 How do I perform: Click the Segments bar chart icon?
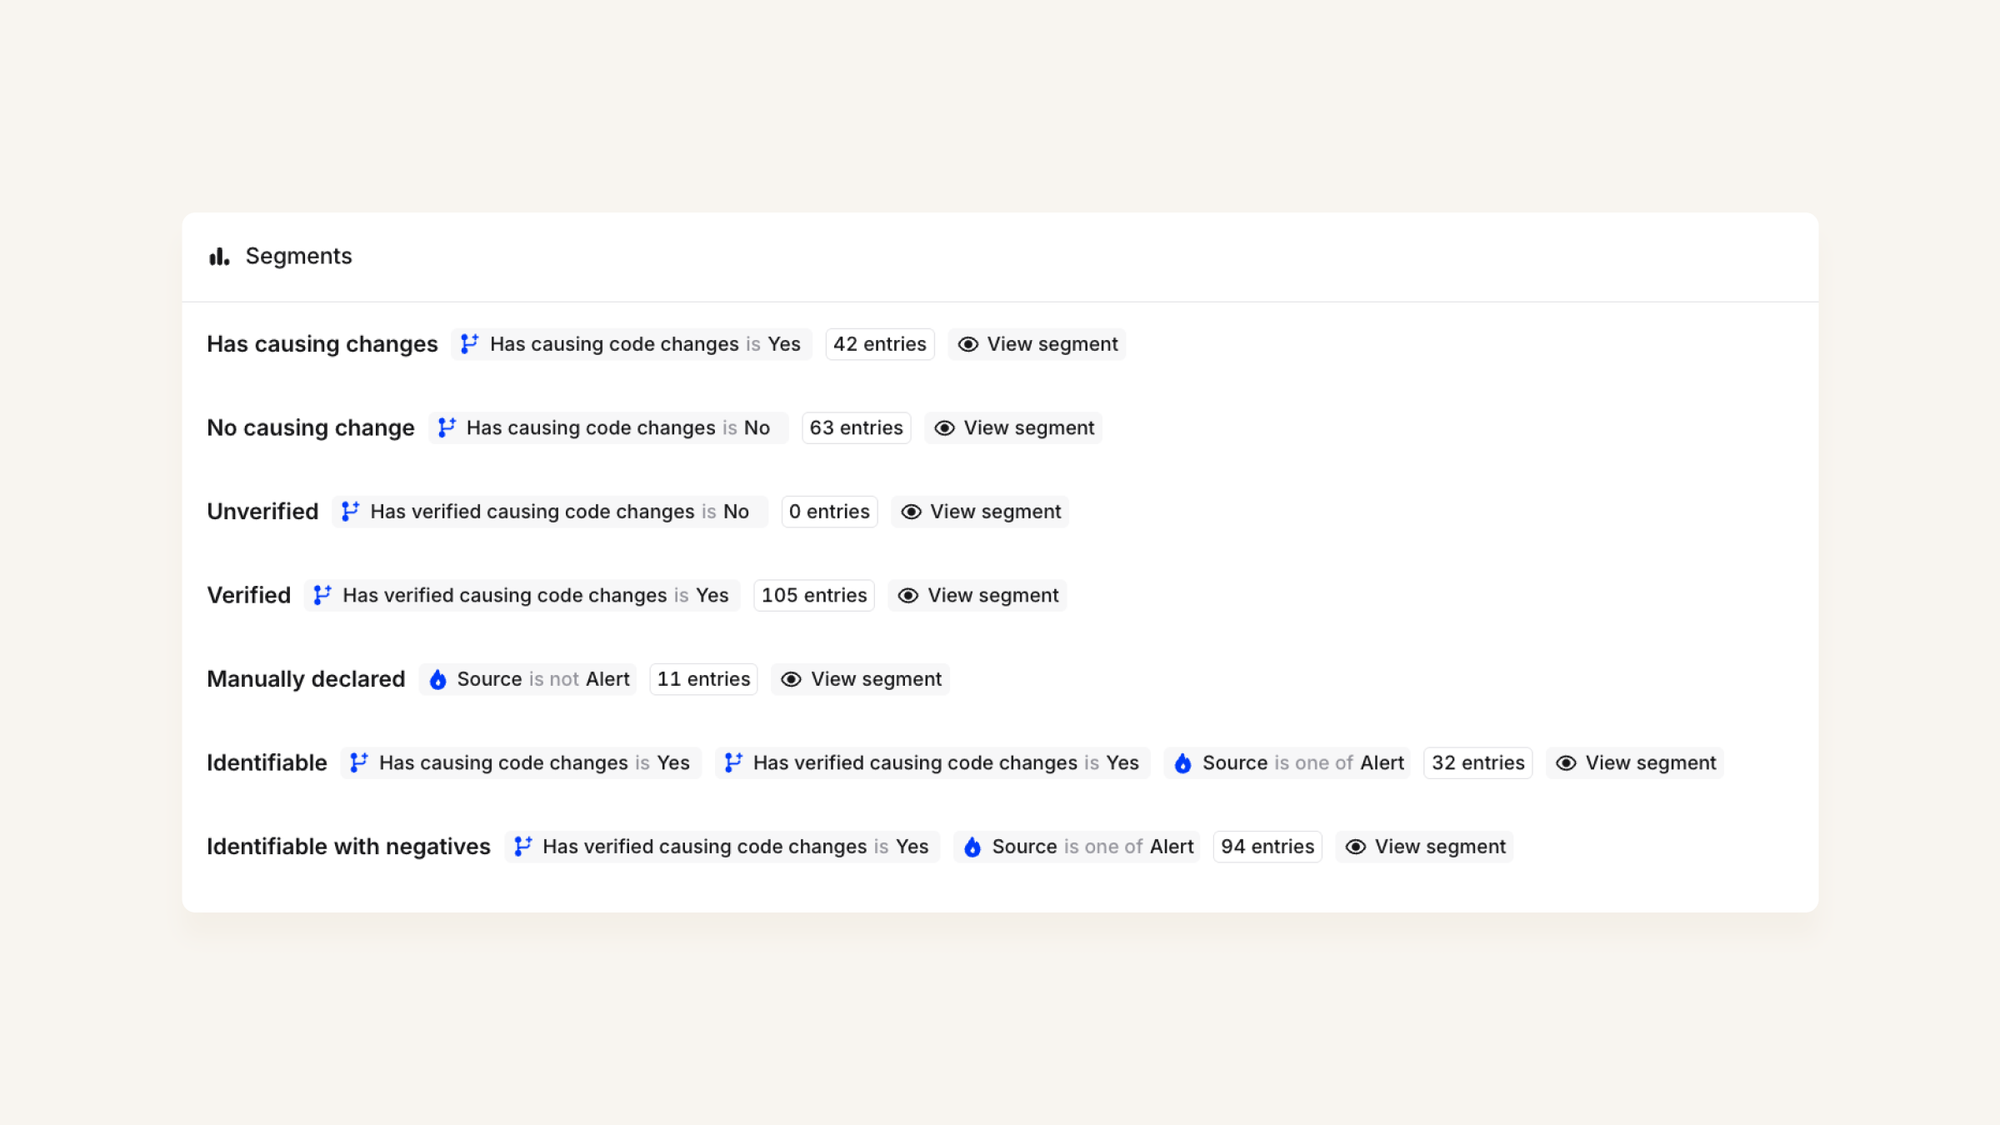[x=219, y=257]
